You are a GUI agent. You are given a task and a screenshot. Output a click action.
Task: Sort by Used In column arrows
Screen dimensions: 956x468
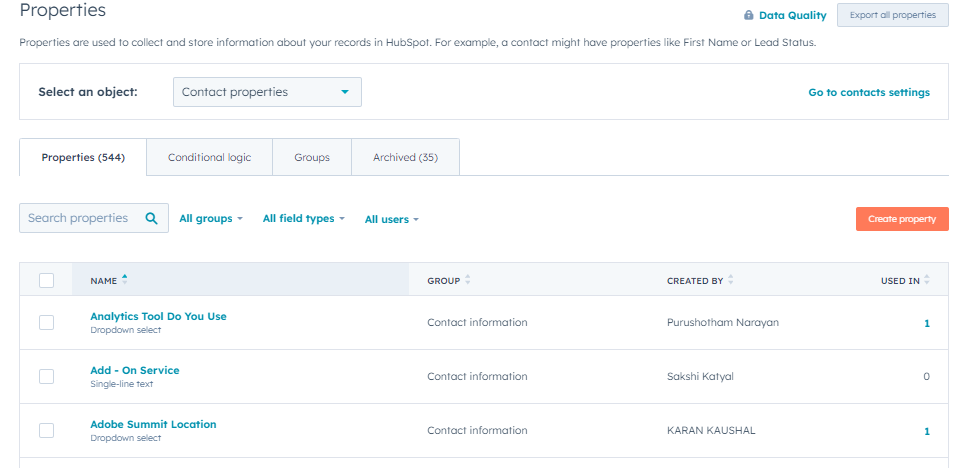click(x=927, y=280)
